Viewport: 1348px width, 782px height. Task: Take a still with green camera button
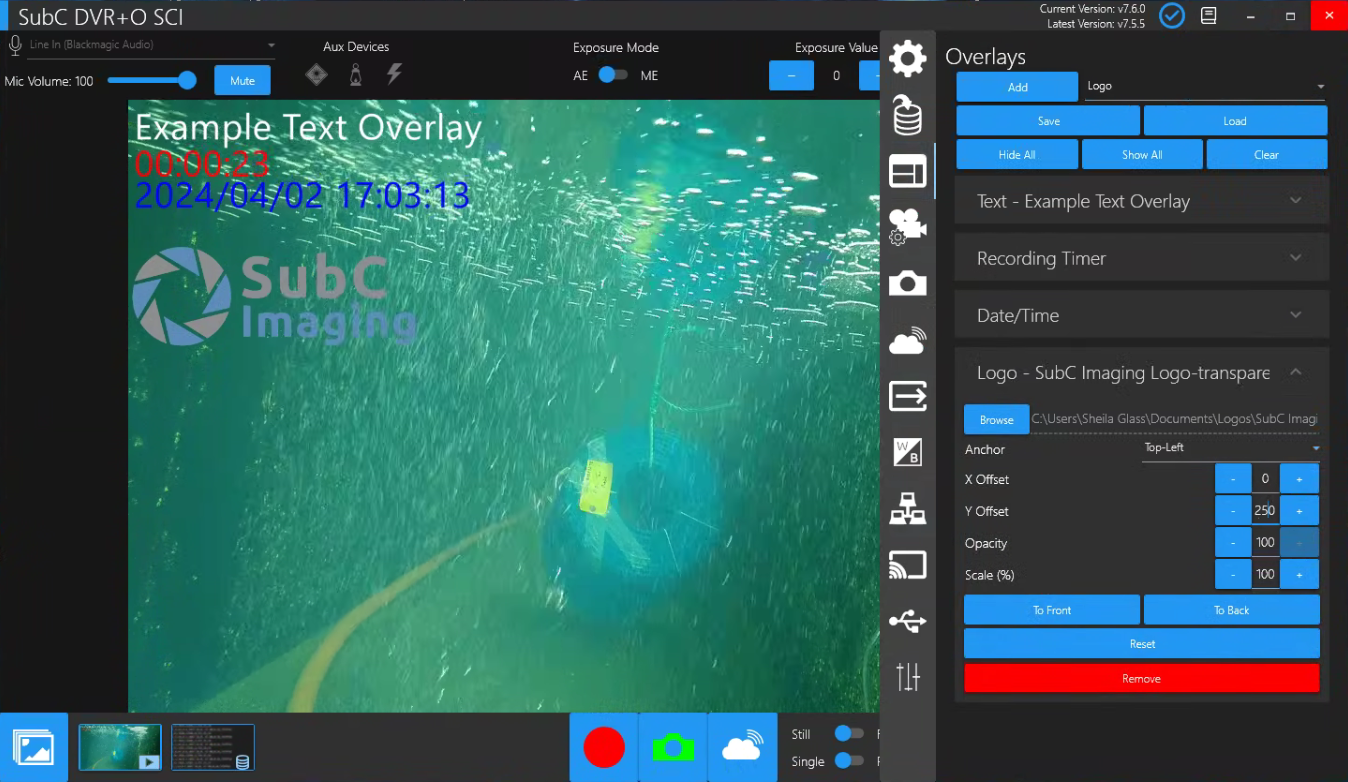[x=673, y=747]
